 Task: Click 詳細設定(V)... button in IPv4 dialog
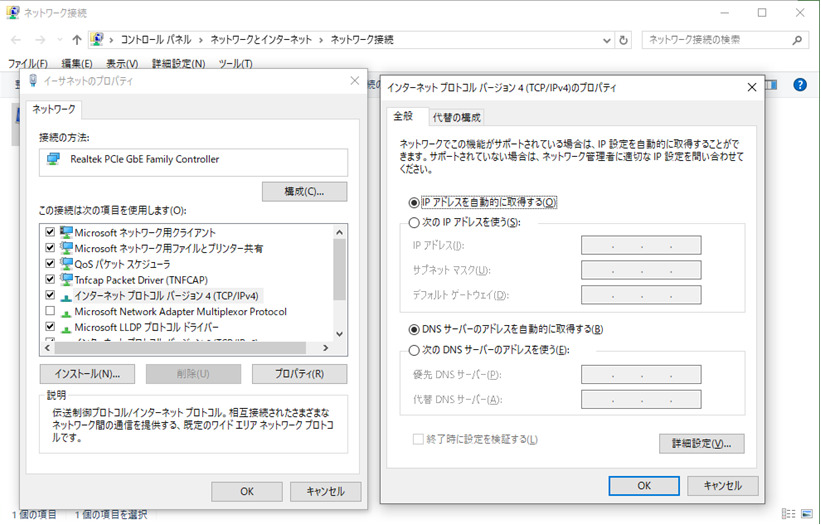point(702,444)
